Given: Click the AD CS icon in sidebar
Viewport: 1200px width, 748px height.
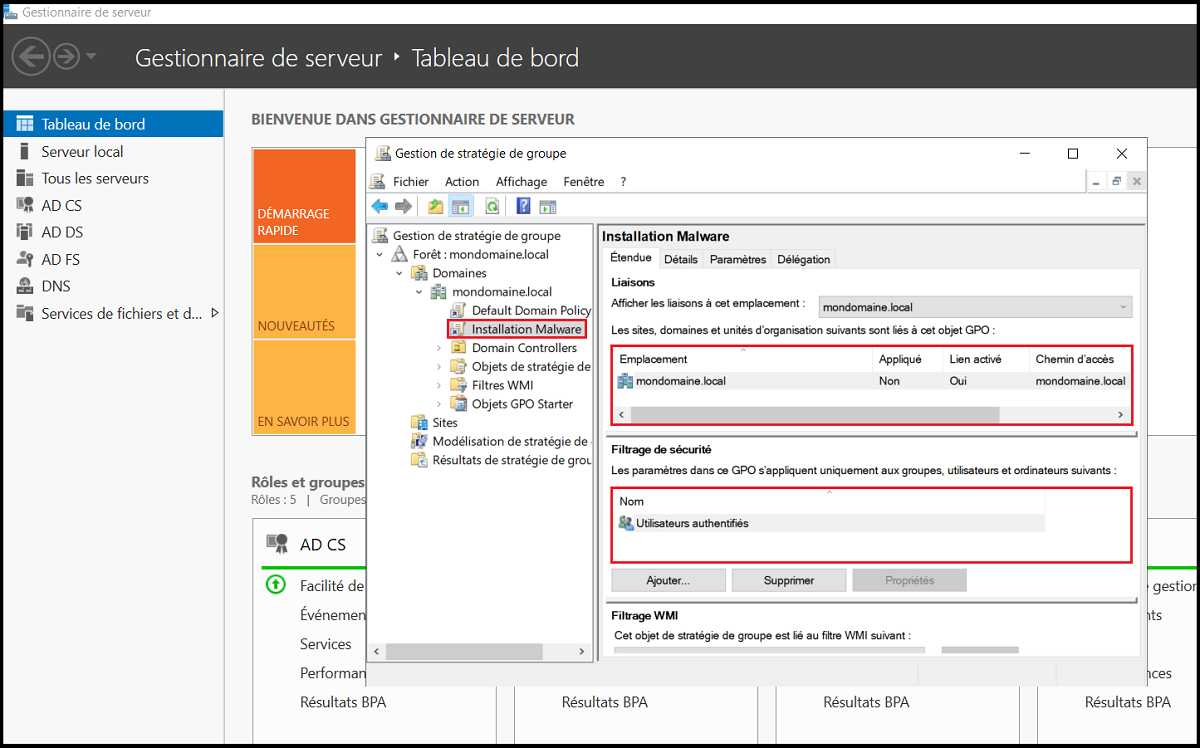Looking at the screenshot, I should tap(24, 205).
